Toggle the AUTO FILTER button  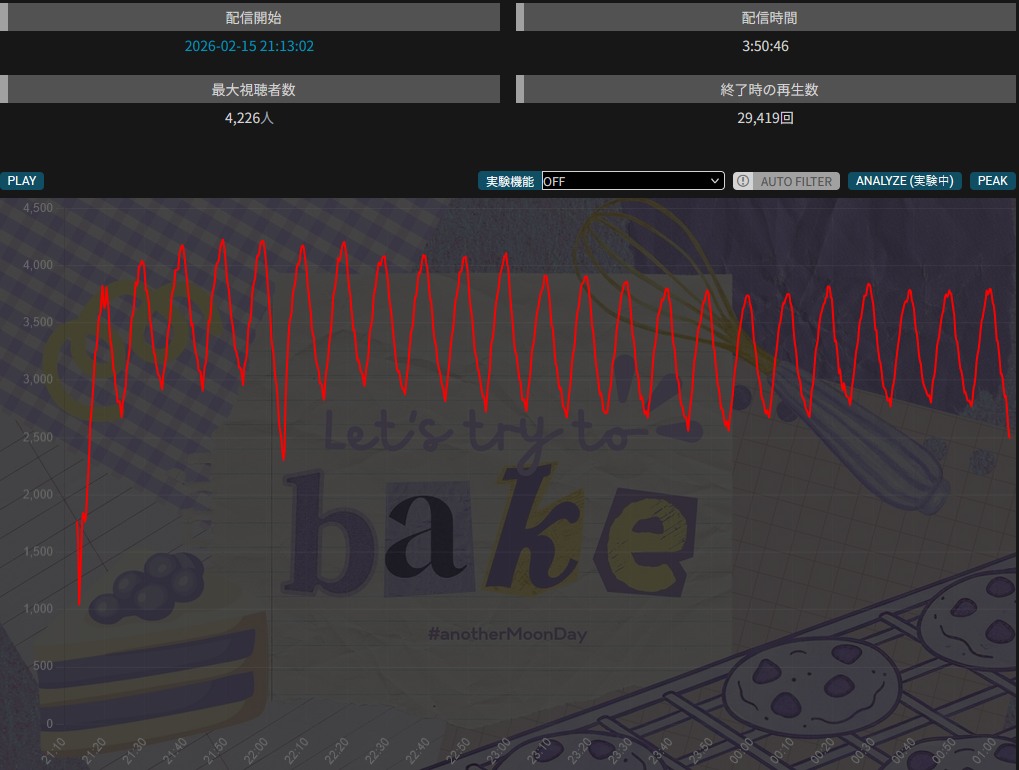[786, 181]
